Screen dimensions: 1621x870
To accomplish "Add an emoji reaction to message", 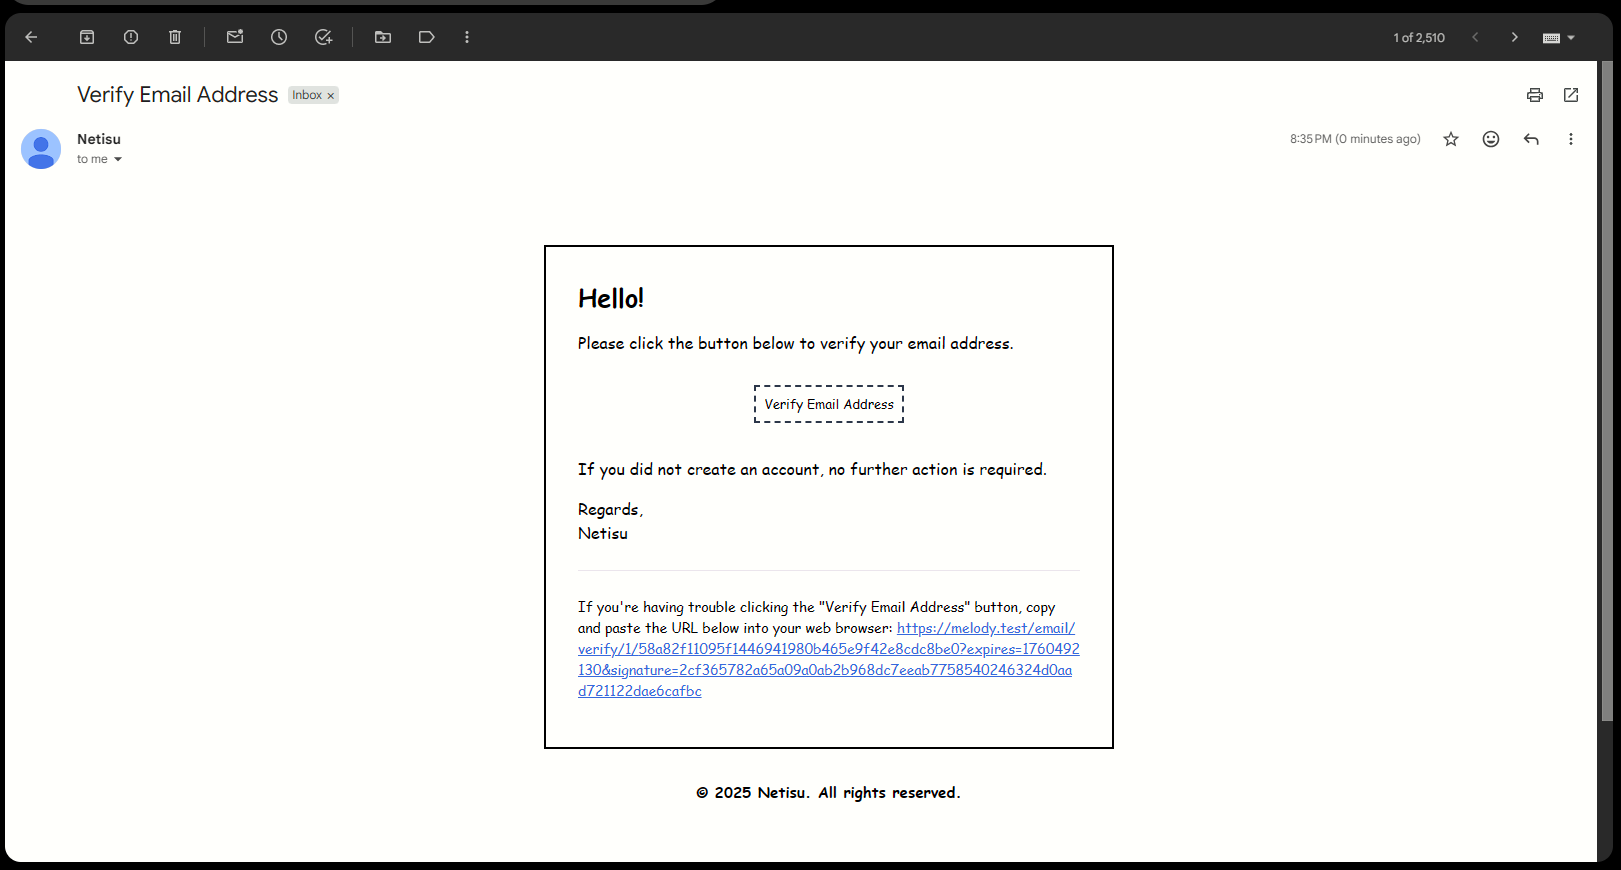I will [1491, 139].
